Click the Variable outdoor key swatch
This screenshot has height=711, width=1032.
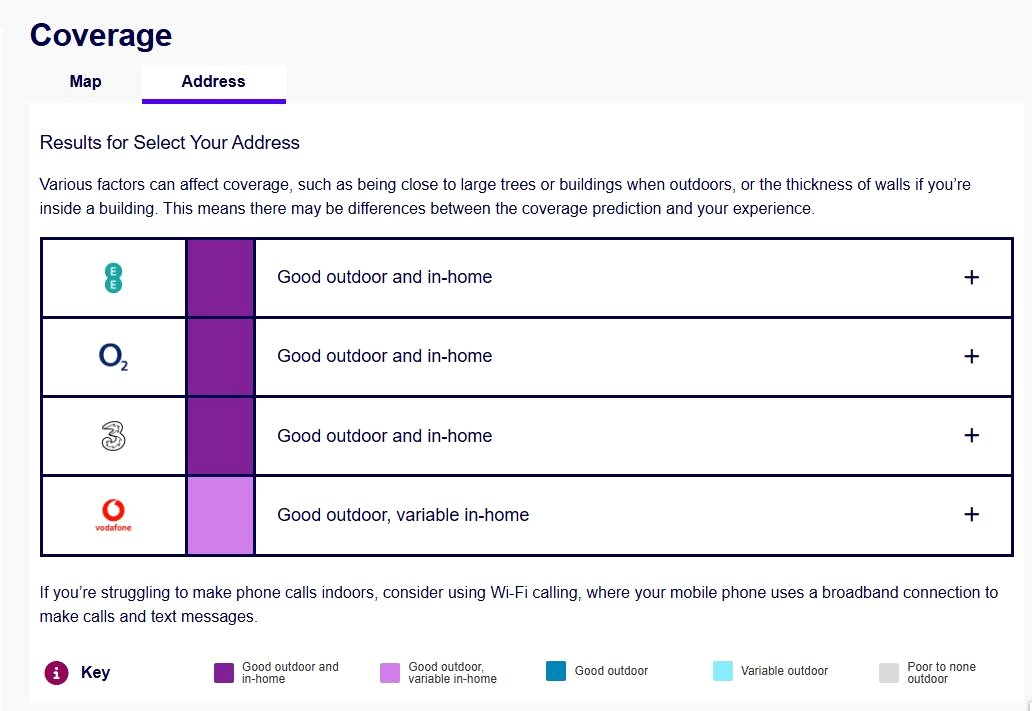(x=723, y=672)
